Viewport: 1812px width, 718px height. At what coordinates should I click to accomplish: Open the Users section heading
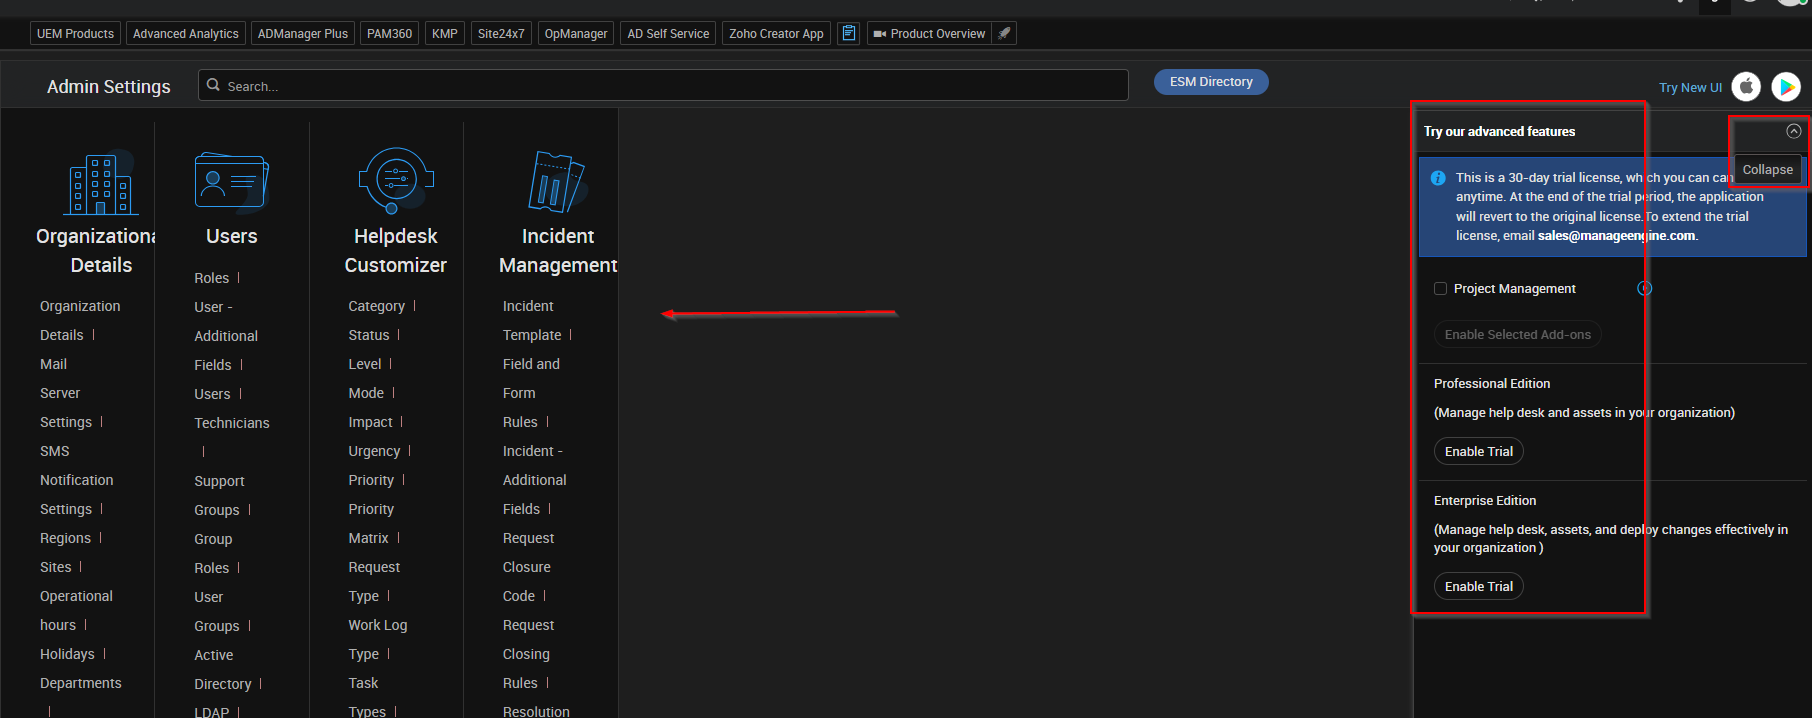231,236
